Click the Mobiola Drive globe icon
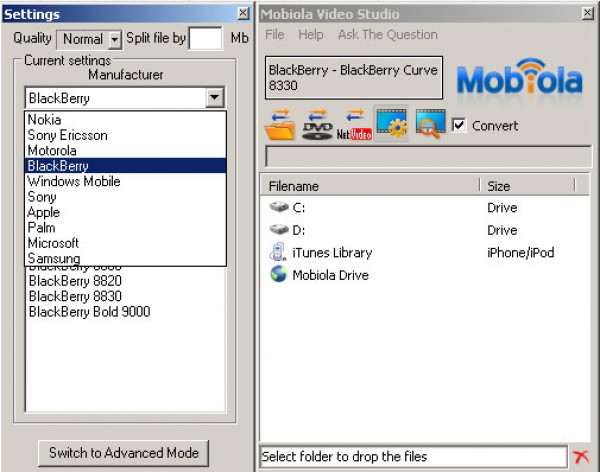The image size is (600, 472). pos(279,274)
